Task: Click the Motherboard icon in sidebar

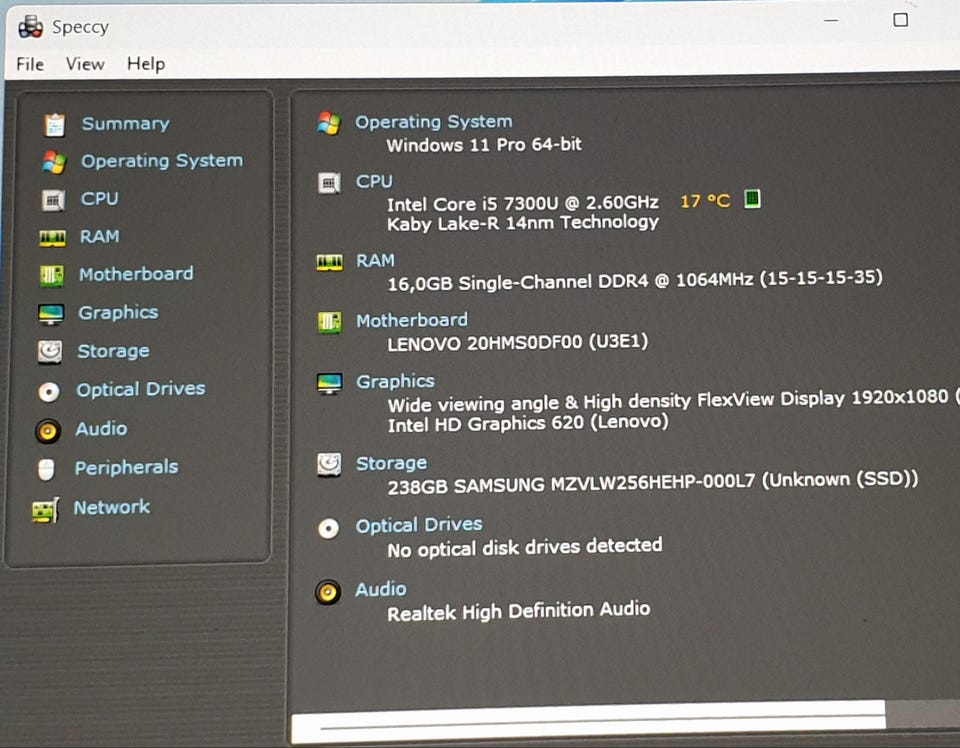Action: 52,275
